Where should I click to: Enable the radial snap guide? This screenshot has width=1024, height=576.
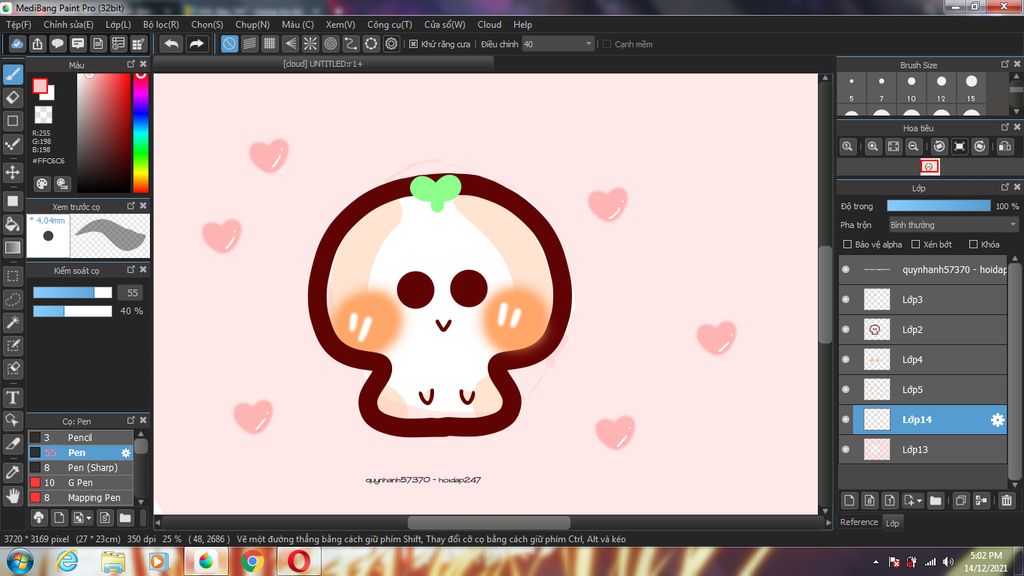pos(310,44)
